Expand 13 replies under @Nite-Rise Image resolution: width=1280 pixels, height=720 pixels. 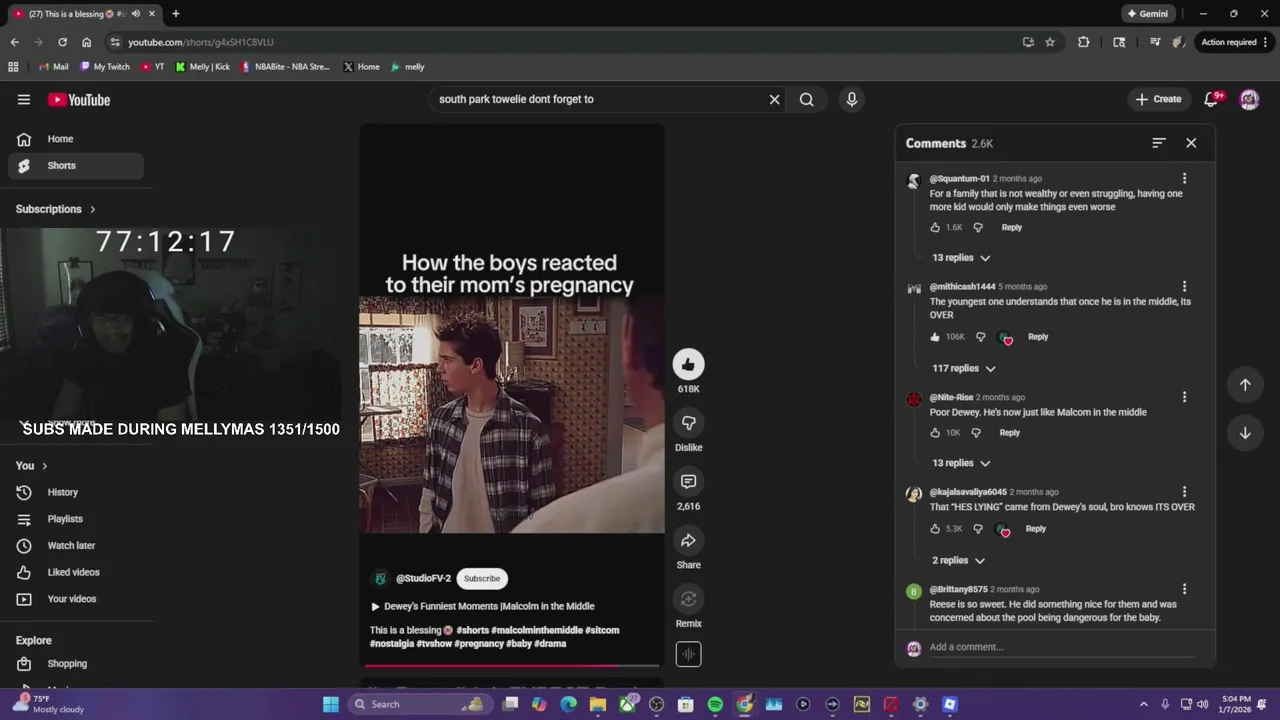coord(961,463)
